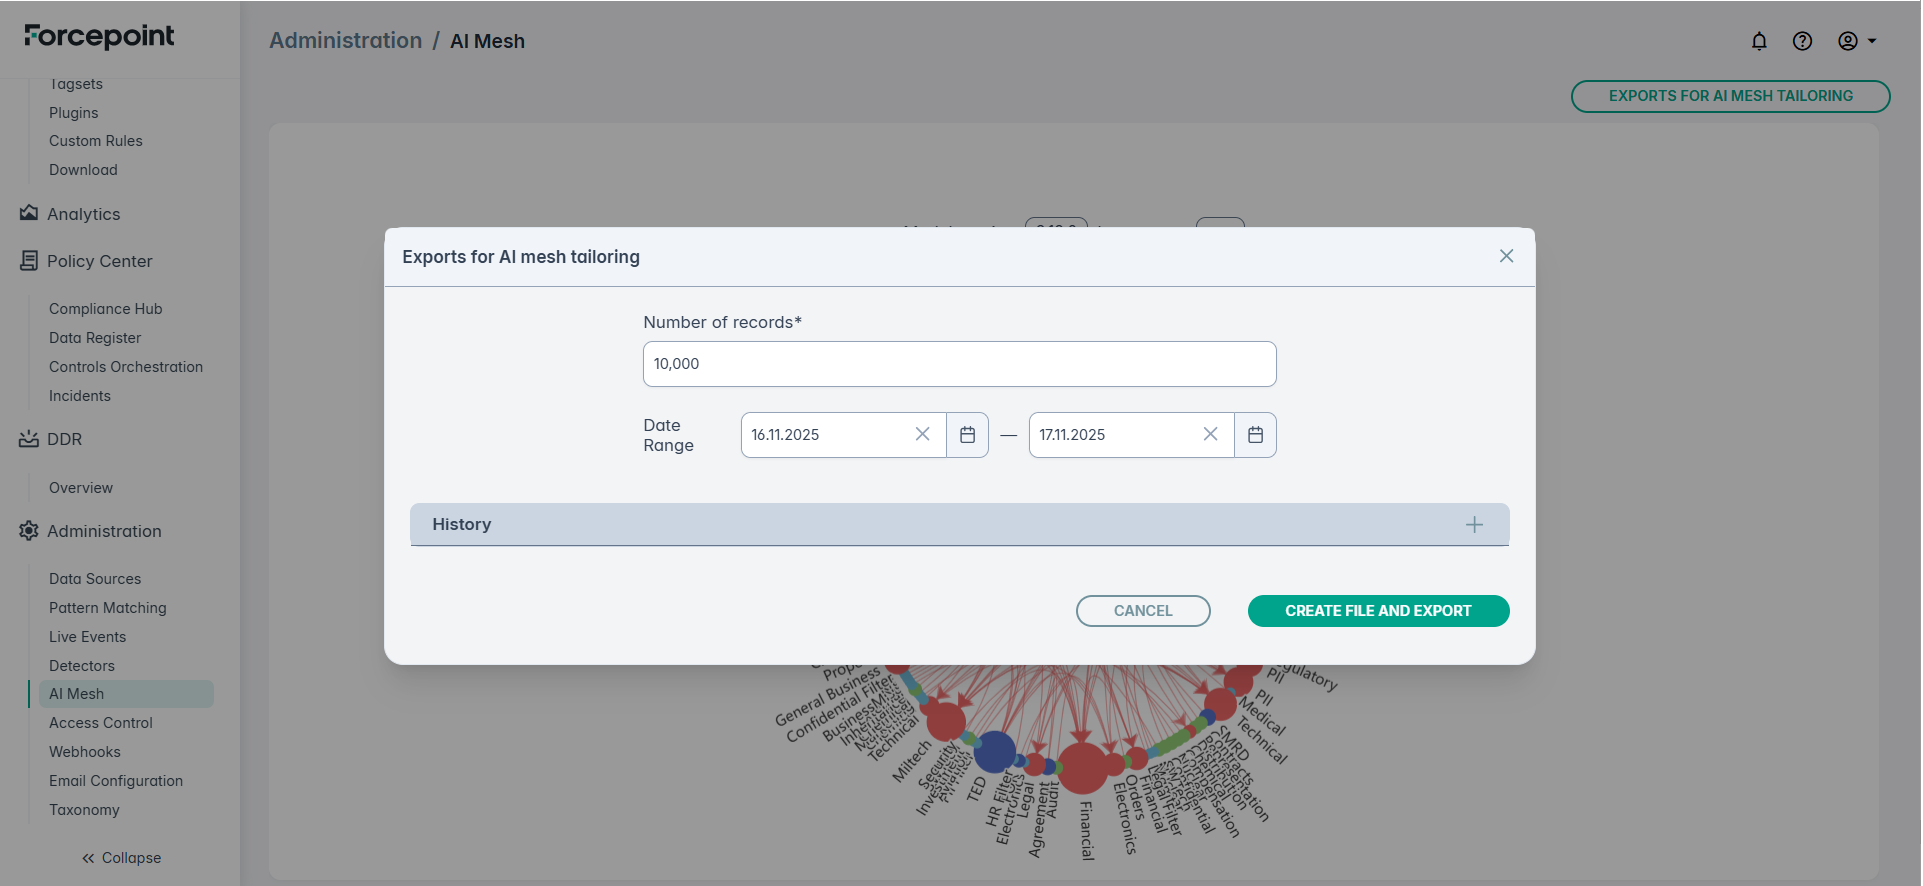Open the notifications bell icon
The height and width of the screenshot is (886, 1923).
tap(1759, 41)
